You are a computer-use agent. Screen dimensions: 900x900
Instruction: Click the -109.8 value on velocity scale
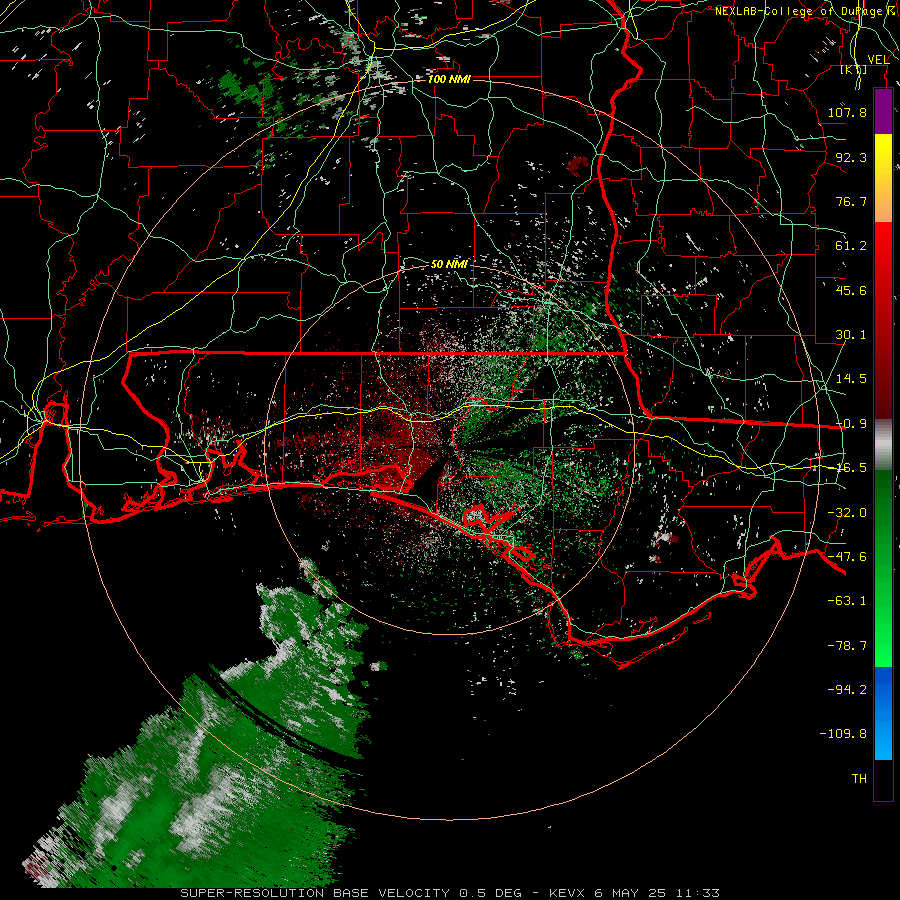click(x=843, y=734)
